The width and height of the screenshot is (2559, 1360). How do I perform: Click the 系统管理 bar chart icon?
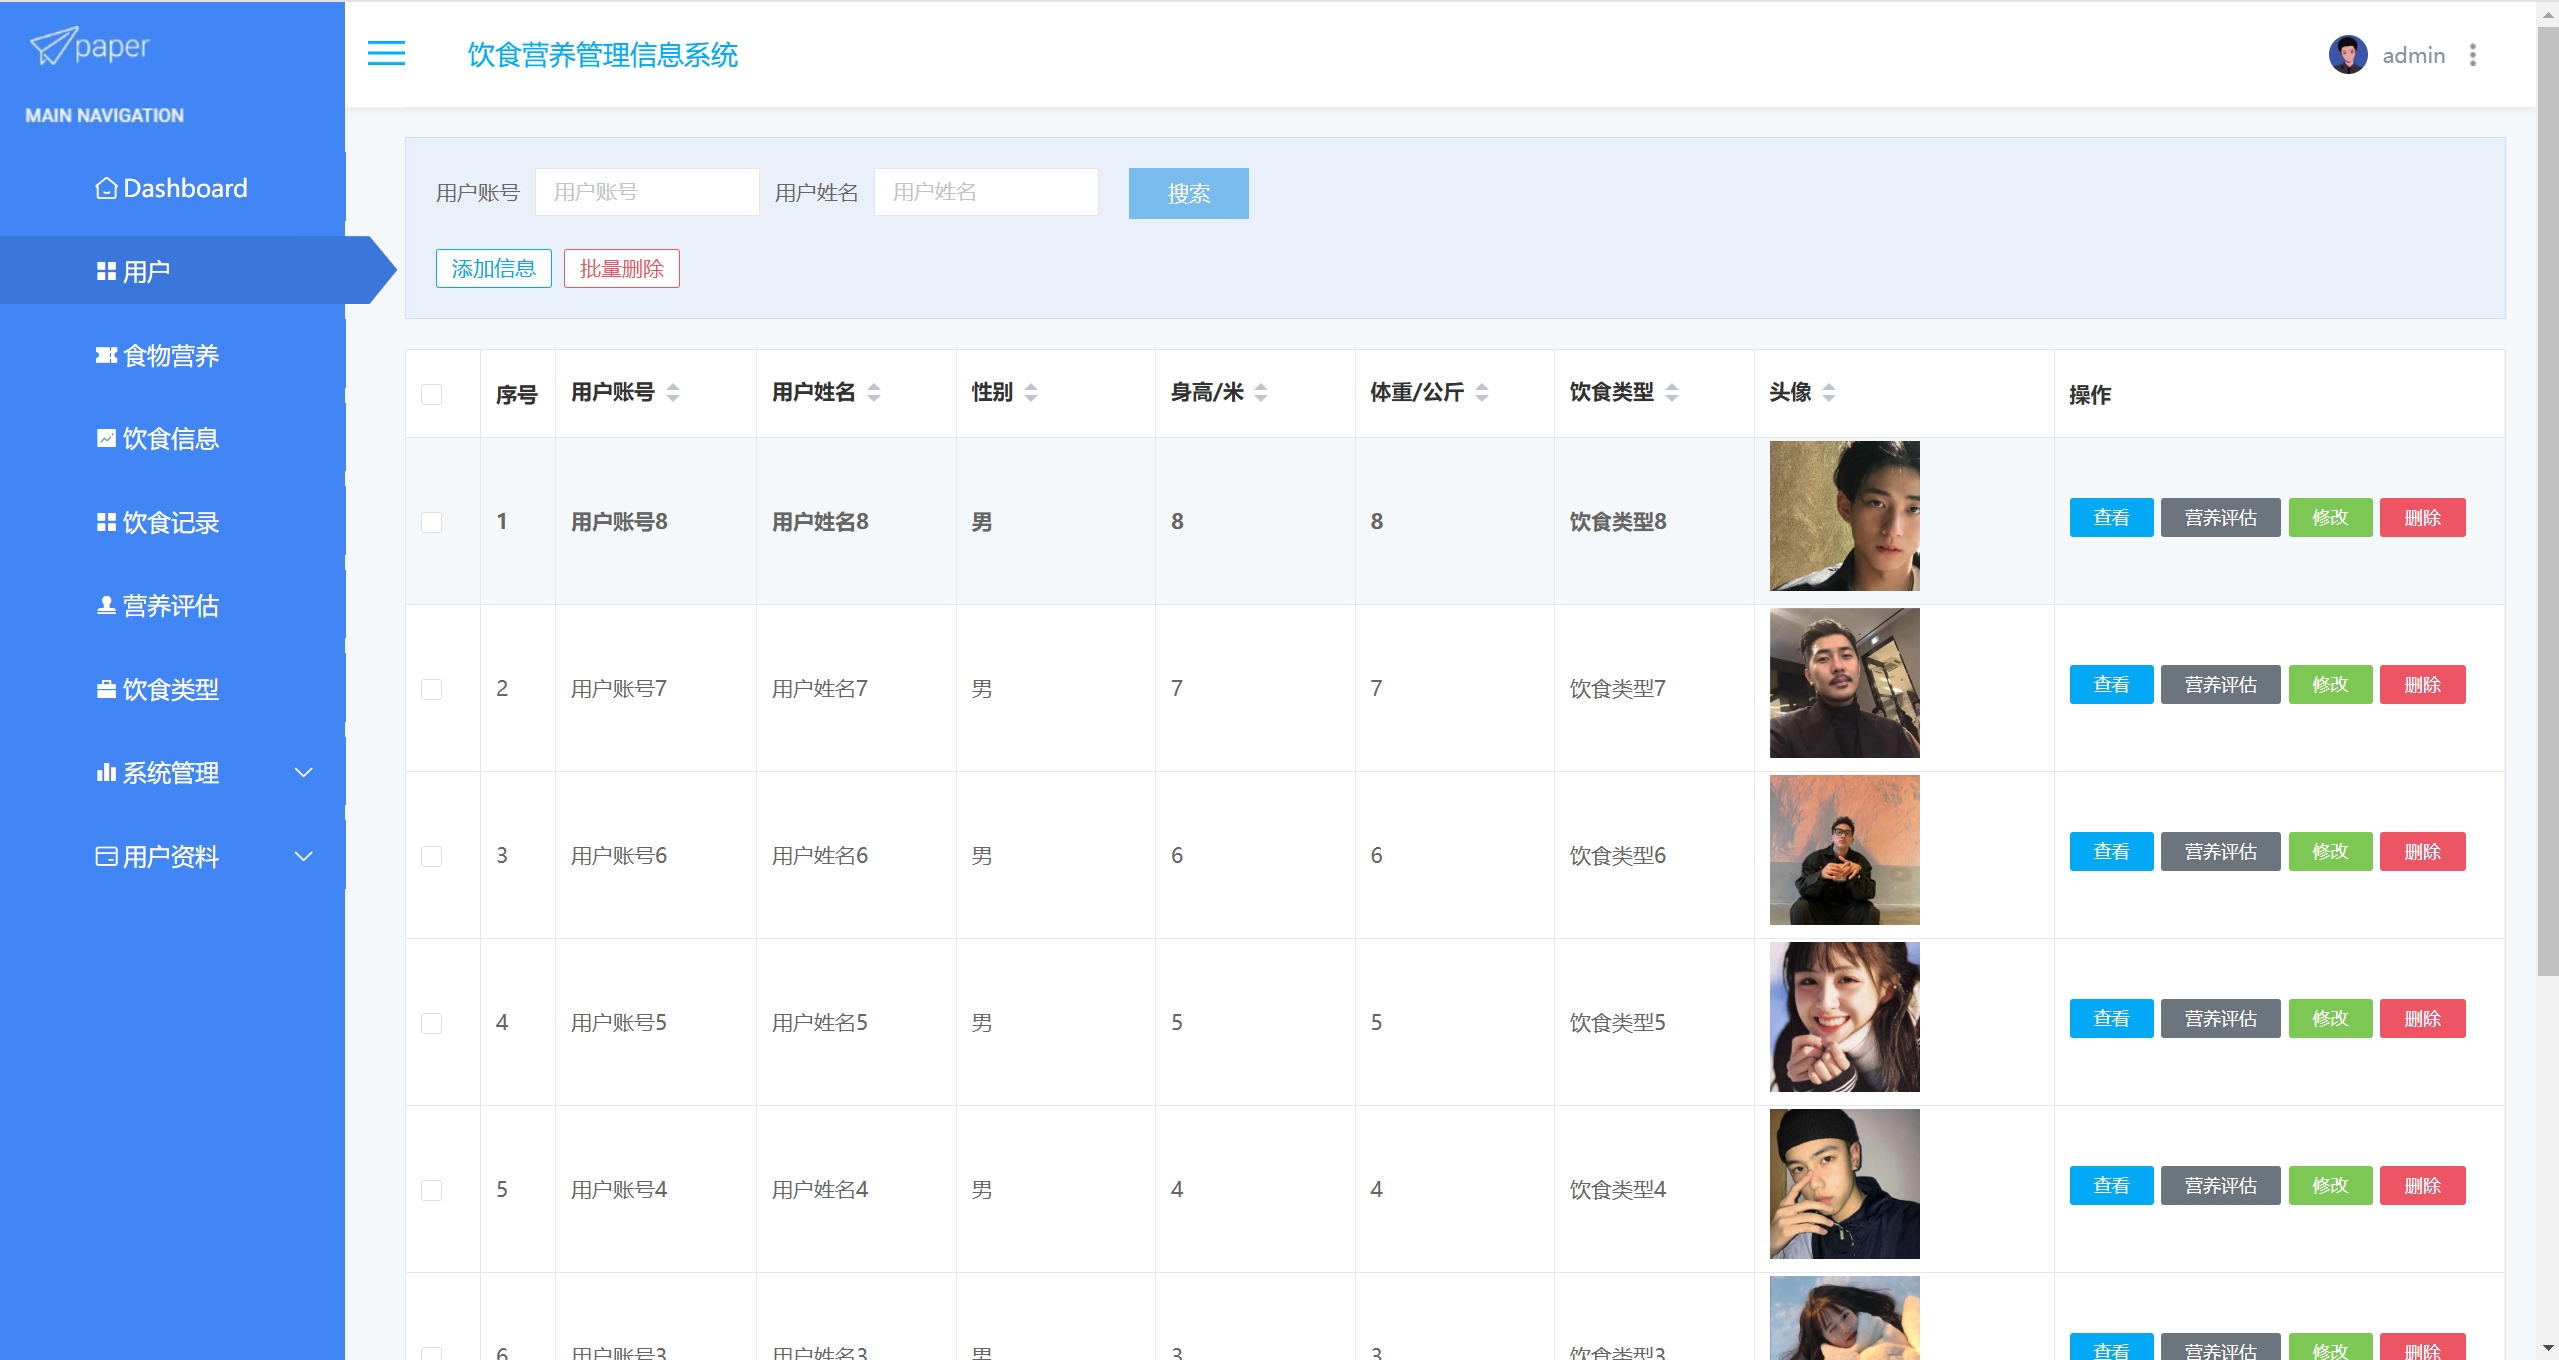coord(106,772)
